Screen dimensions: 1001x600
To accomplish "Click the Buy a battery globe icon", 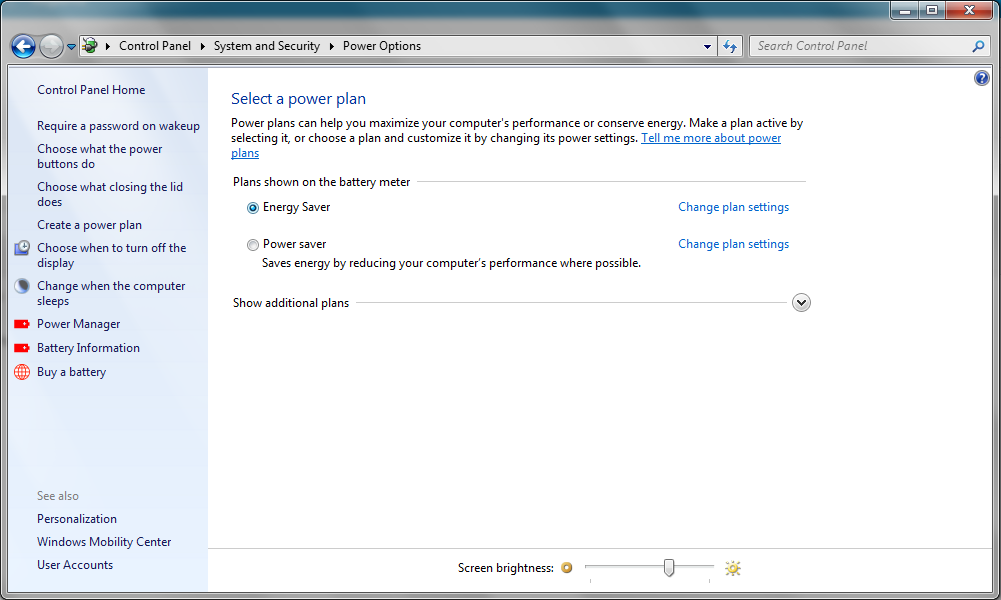I will tap(21, 372).
